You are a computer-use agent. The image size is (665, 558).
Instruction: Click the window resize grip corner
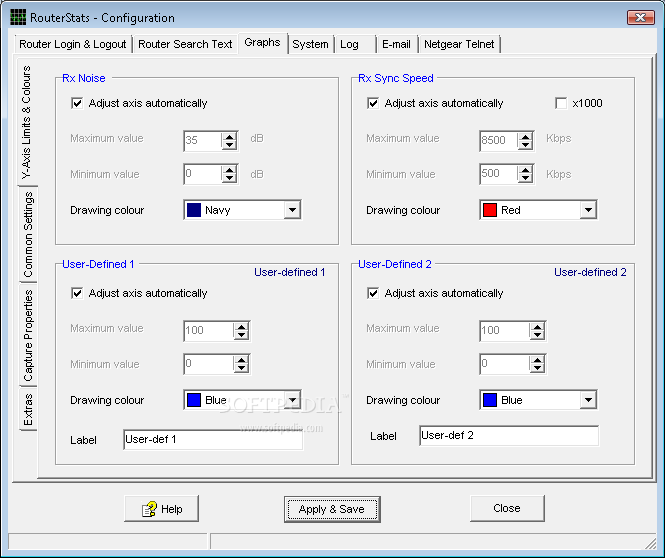point(651,543)
